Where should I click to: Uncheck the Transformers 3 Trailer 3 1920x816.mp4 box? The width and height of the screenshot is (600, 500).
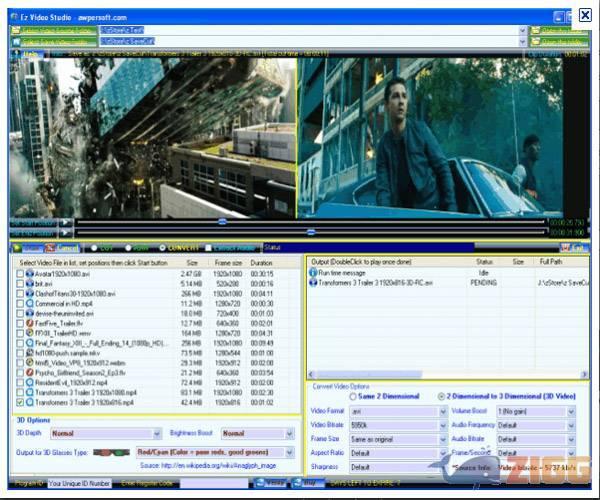click(20, 402)
